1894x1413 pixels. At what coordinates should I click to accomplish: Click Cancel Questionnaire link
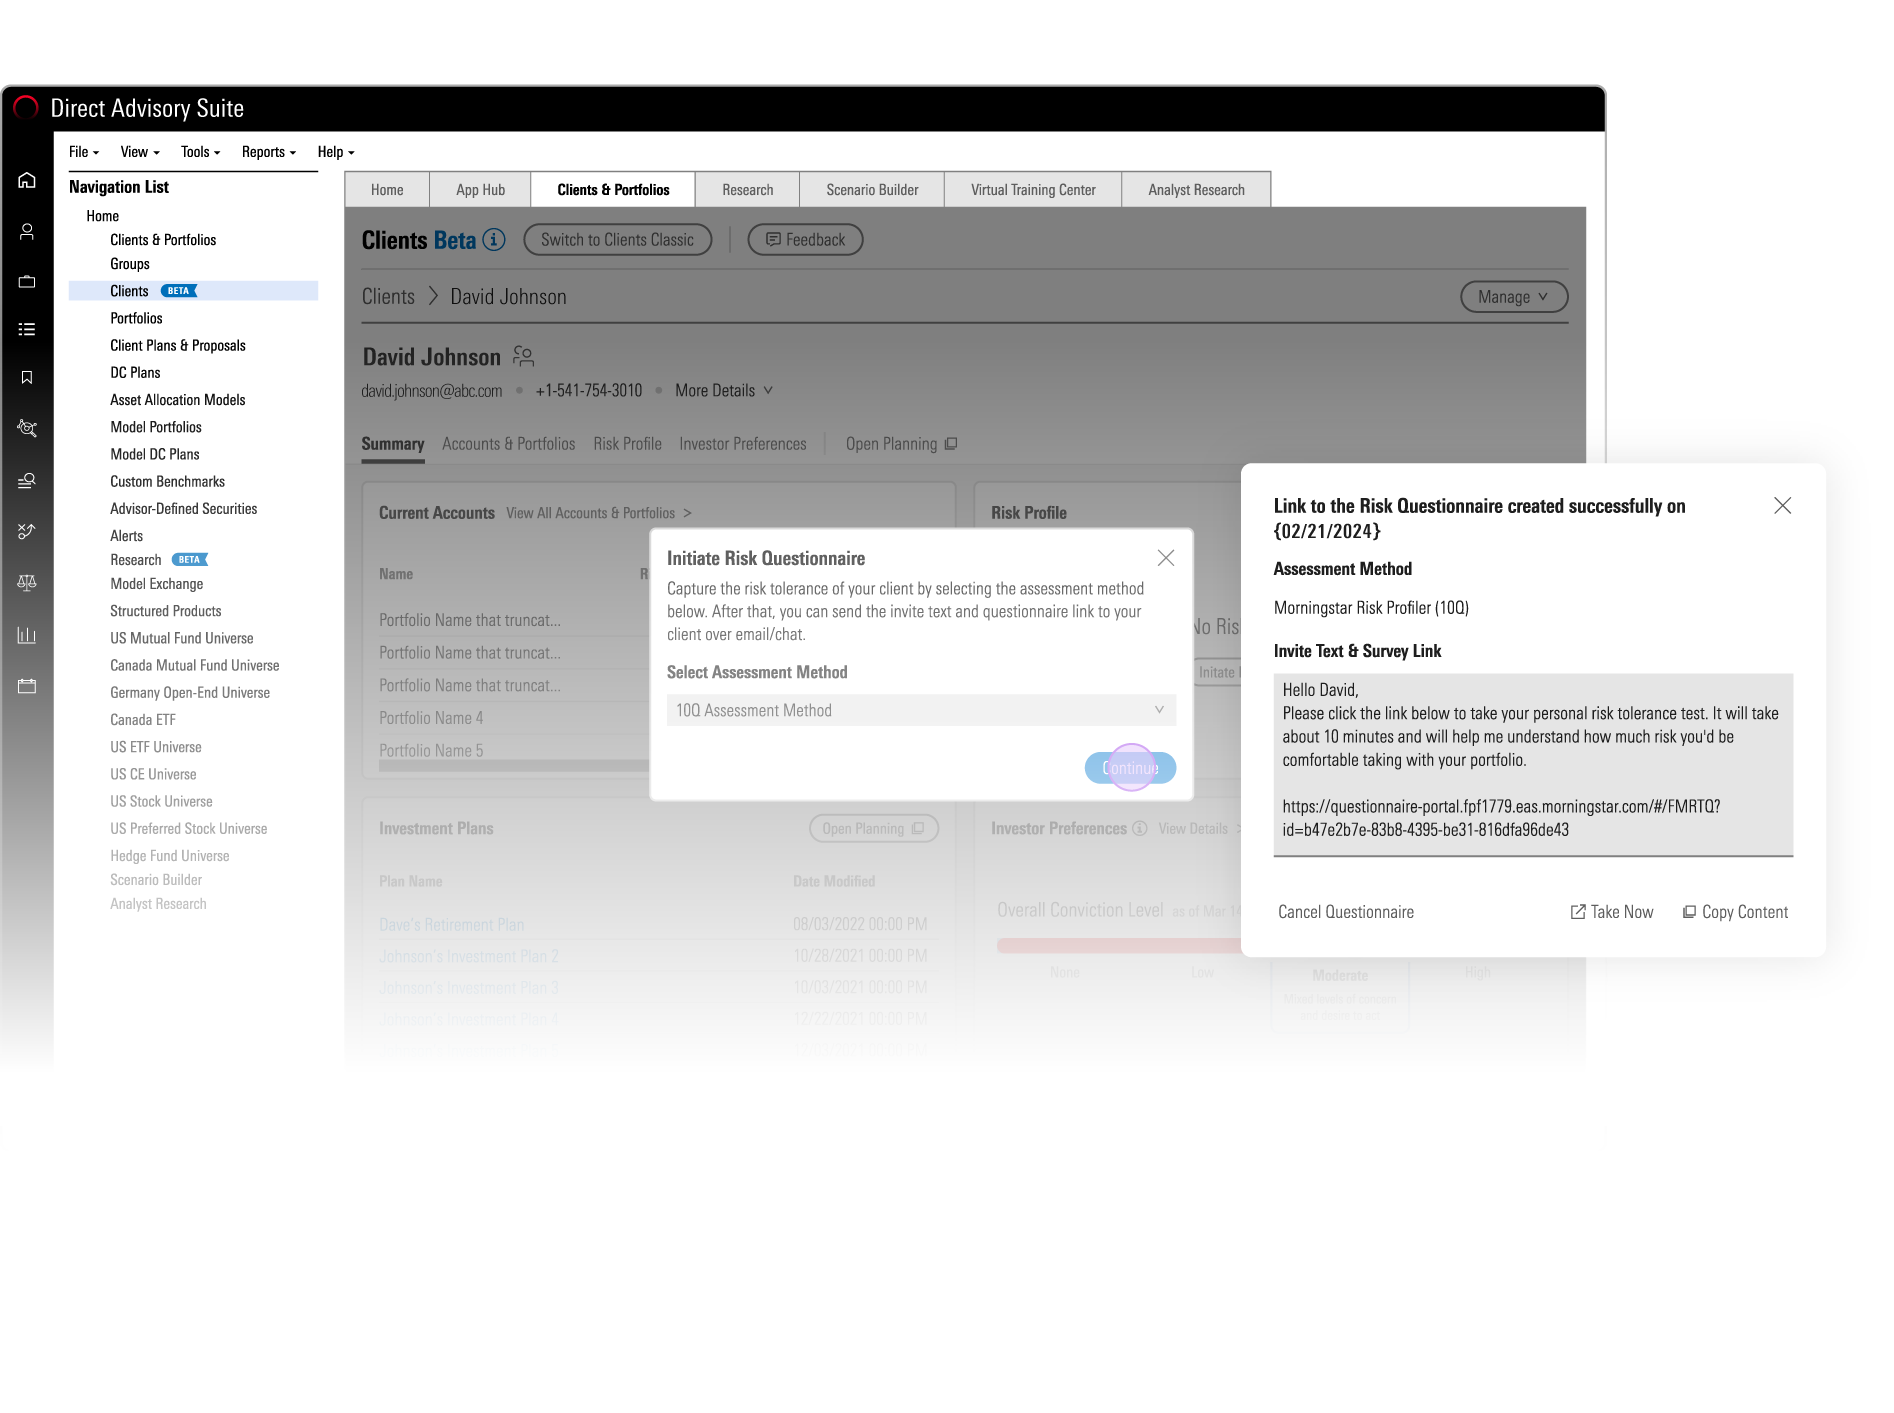pos(1345,912)
